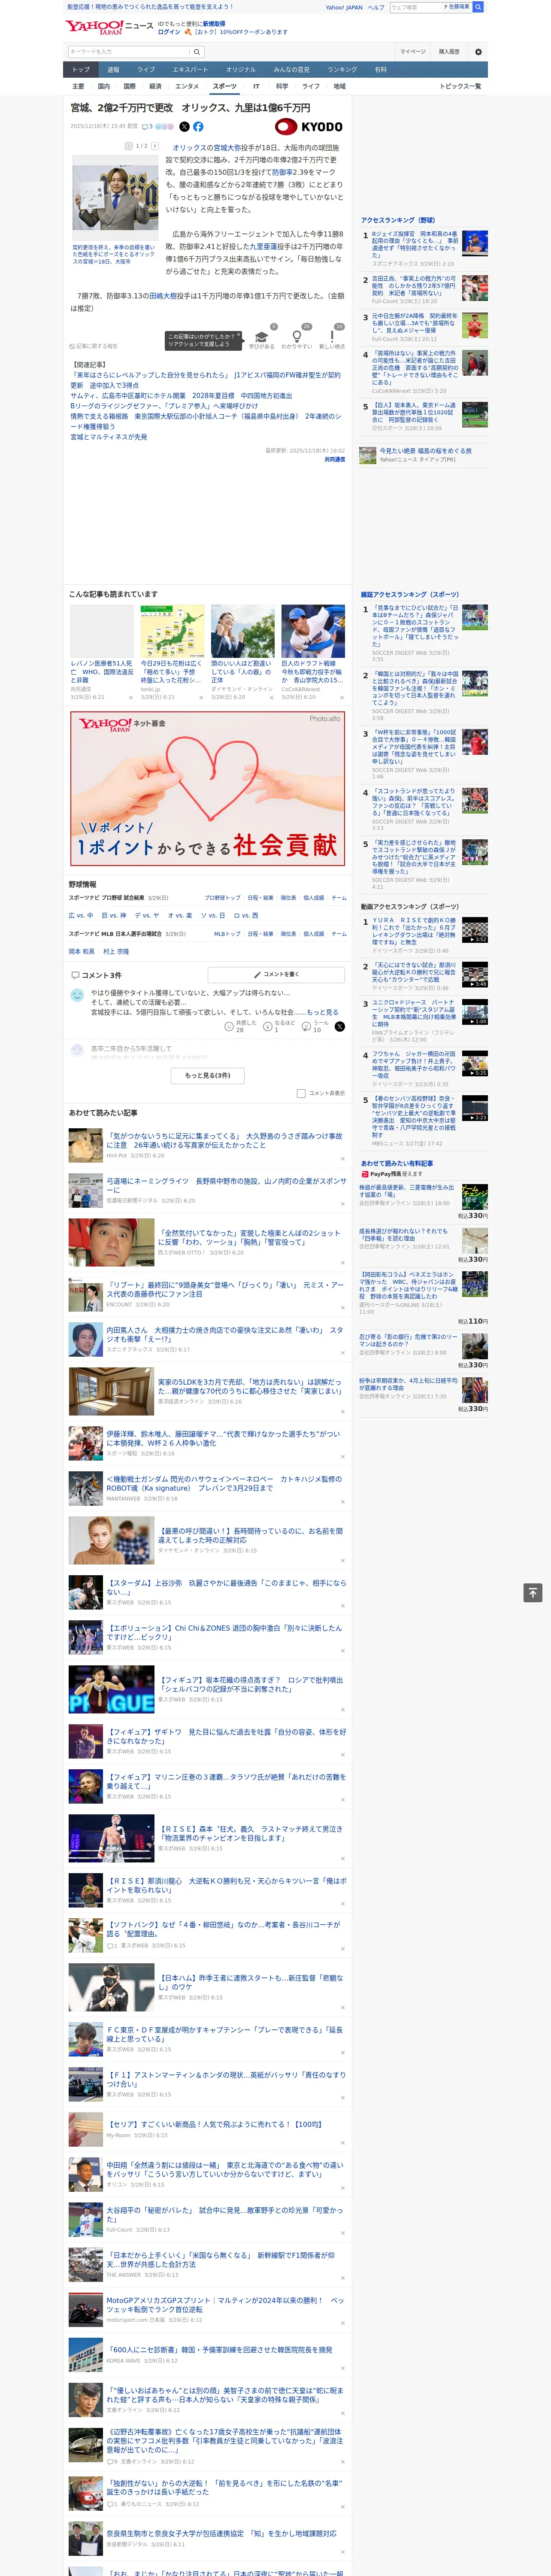551x2576 pixels.
Task: Select the トップ navigation tab
Action: point(81,70)
